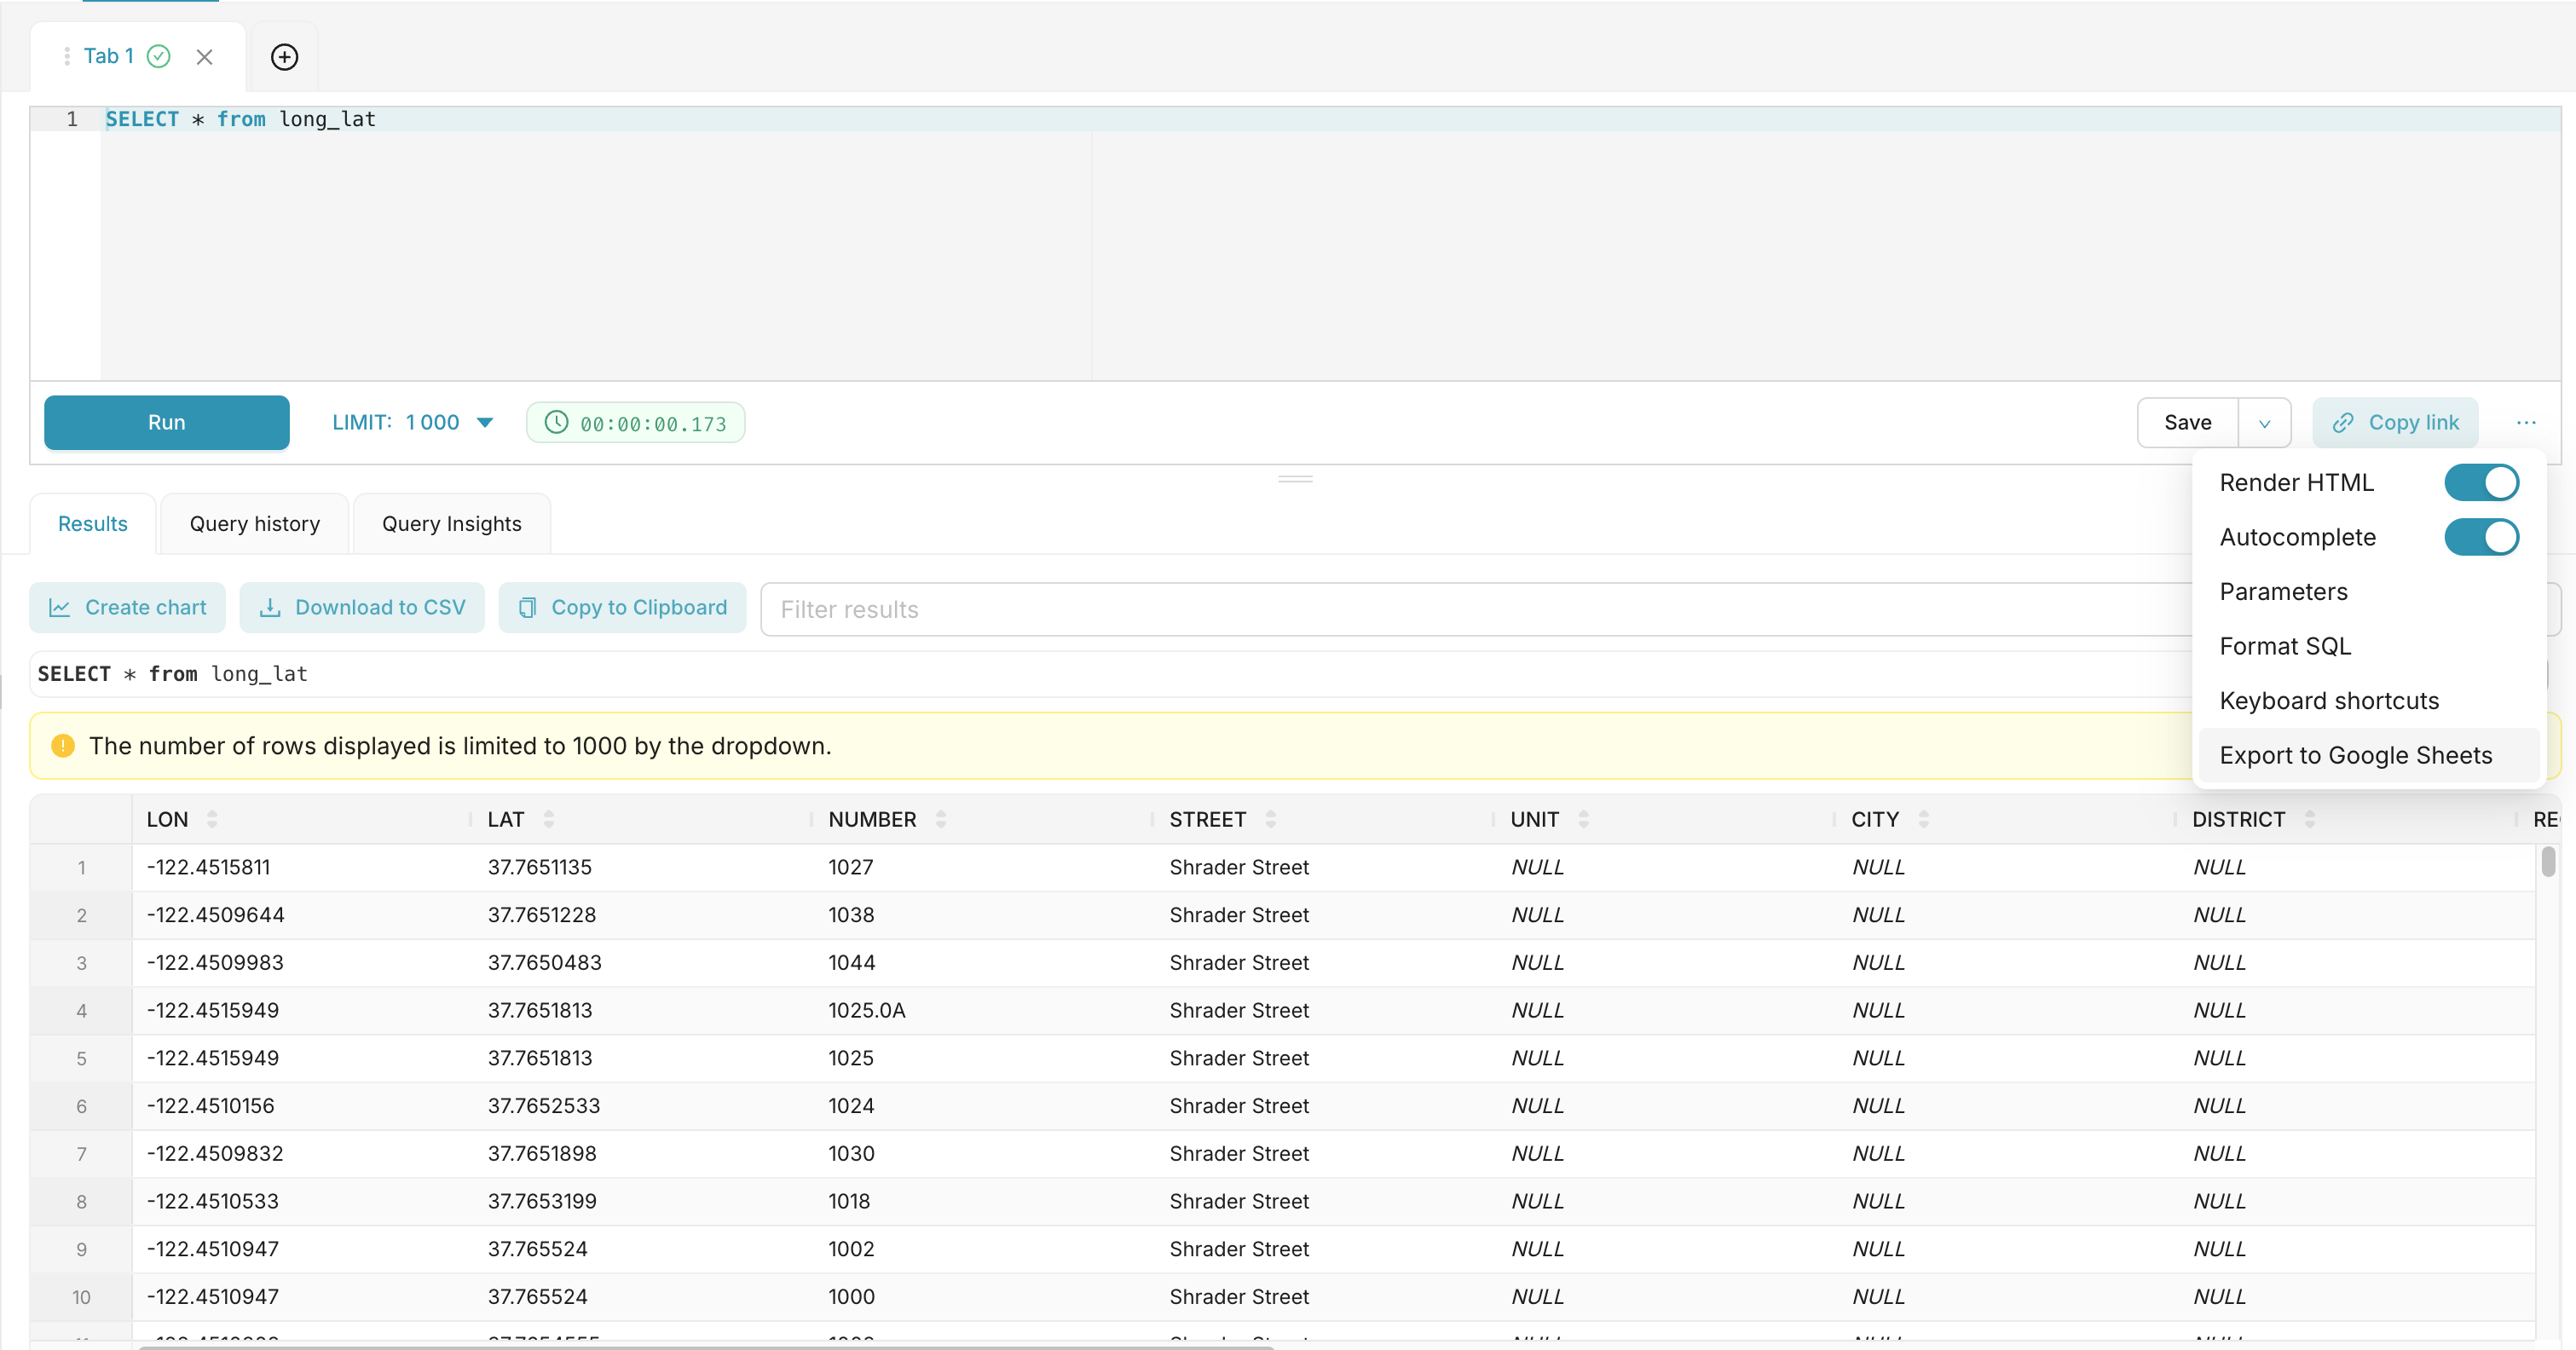The height and width of the screenshot is (1350, 2576).
Task: Click the clipboard icon on Copy to Clipboard
Action: [x=527, y=607]
